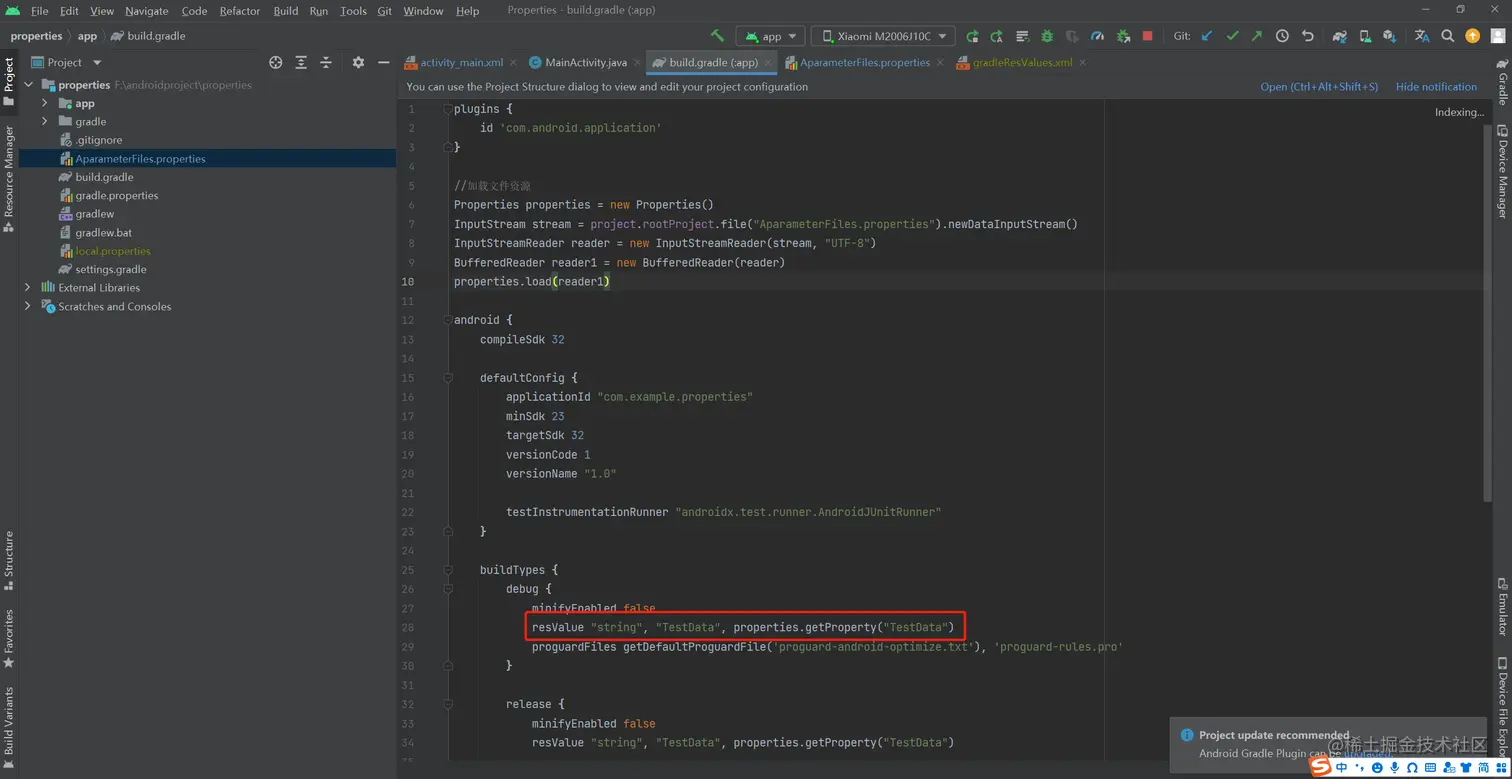Toggle the Resource Manager tool window
This screenshot has height=779, width=1512.
pos(9,179)
